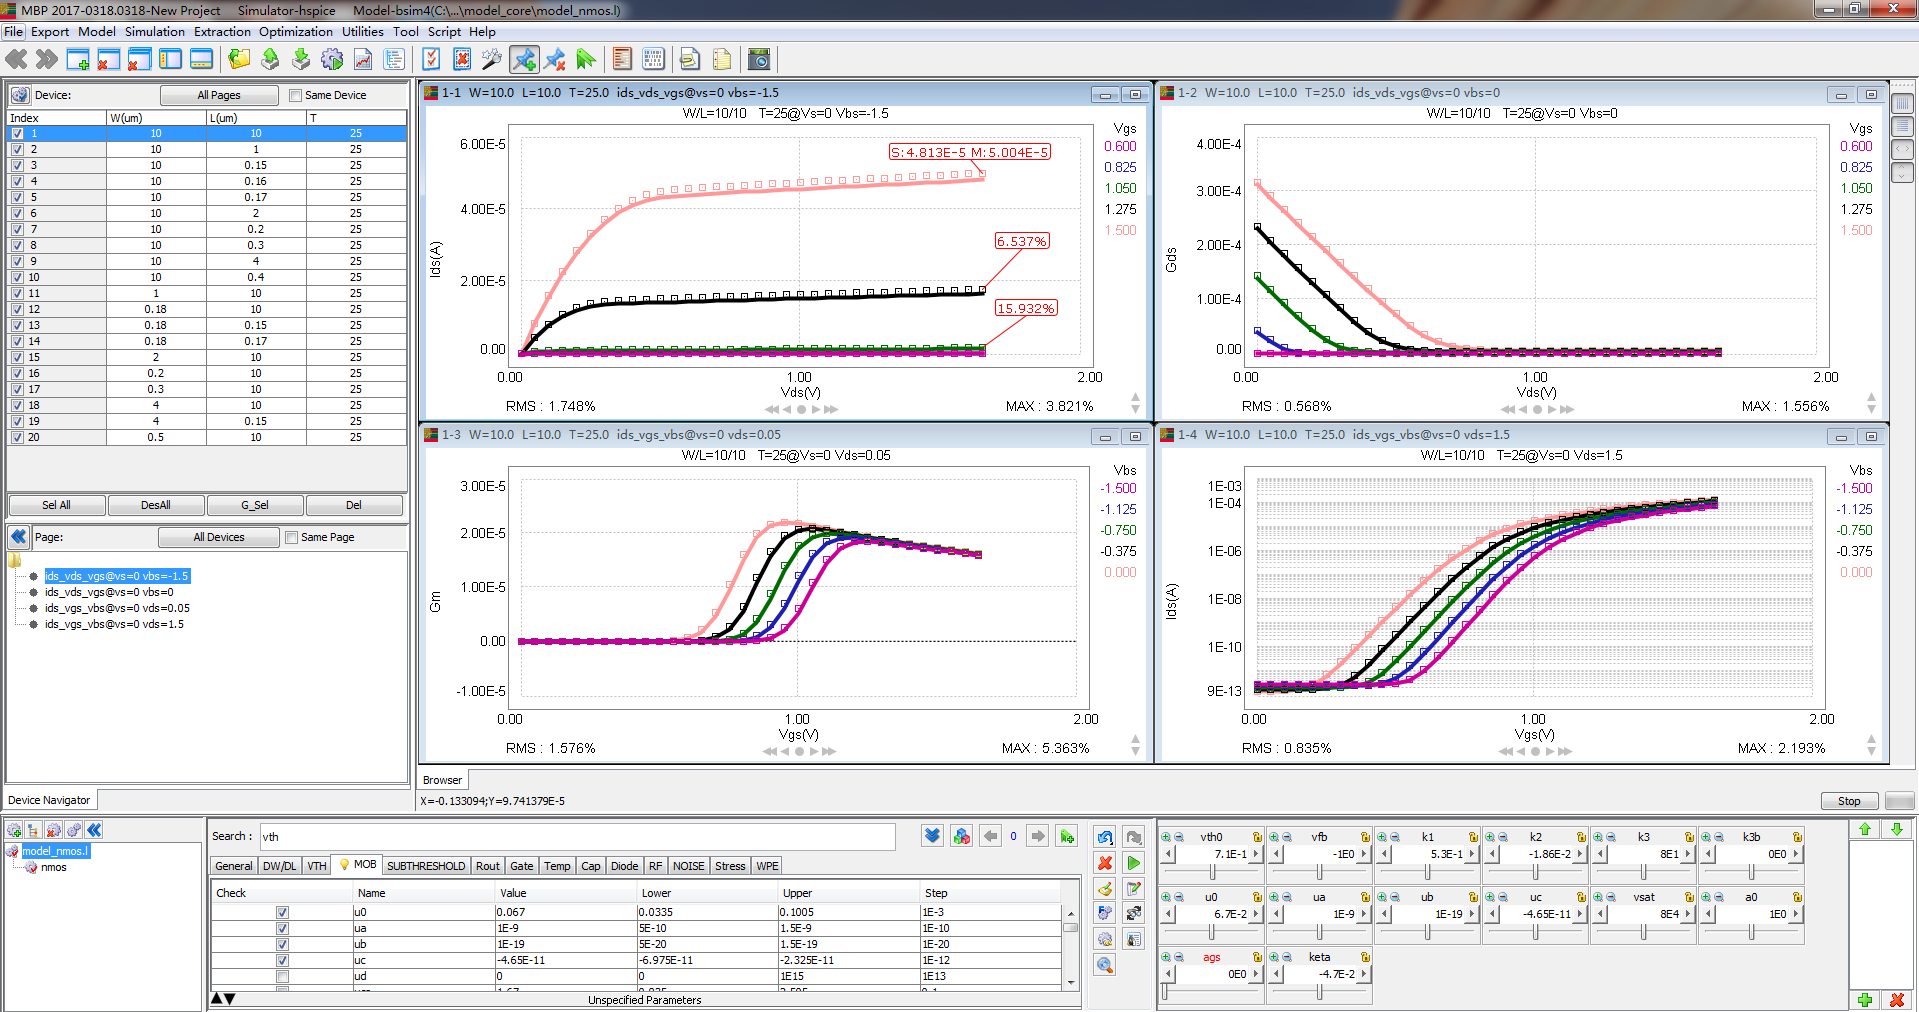Image resolution: width=1919 pixels, height=1012 pixels.
Task: Click the magic wand toolbar icon
Action: pyautogui.click(x=491, y=60)
